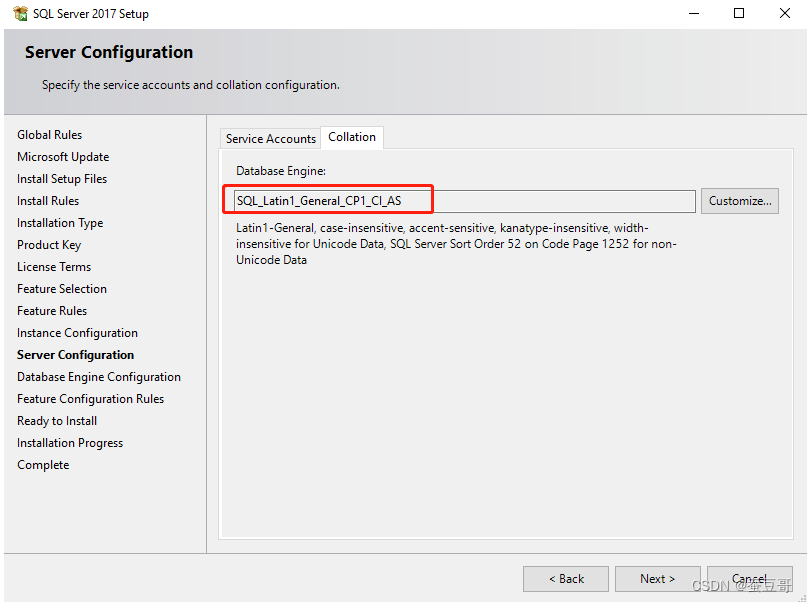Screen dimensions: 807x602
Task: Click the SQL Server Setup title bar icon
Action: [x=21, y=13]
